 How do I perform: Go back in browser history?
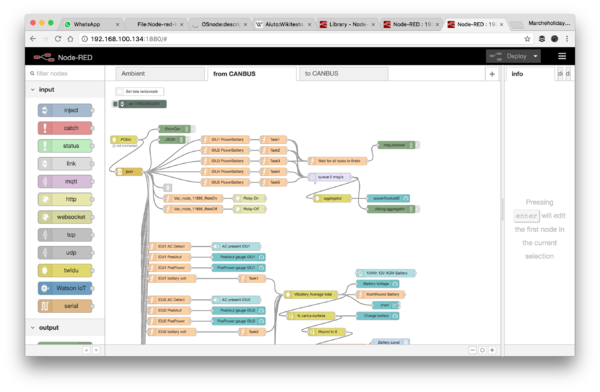coord(33,39)
